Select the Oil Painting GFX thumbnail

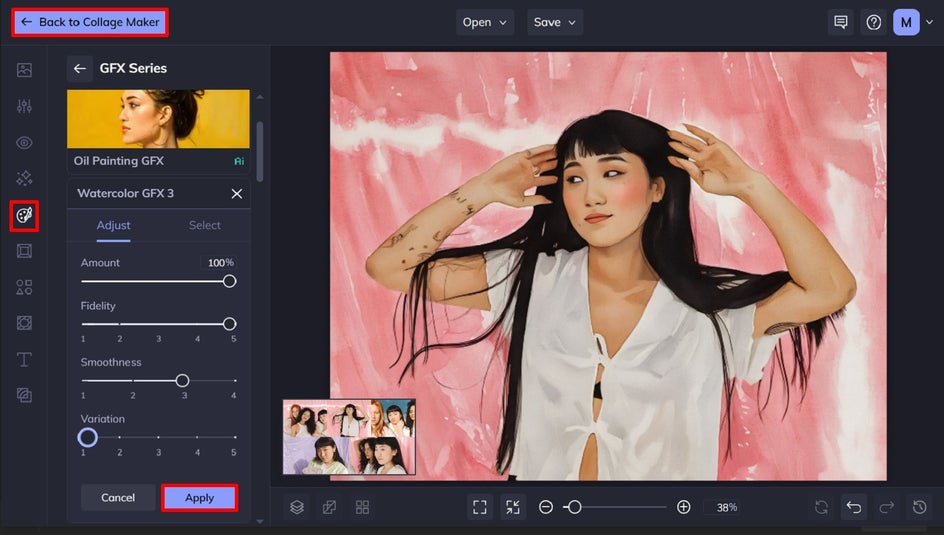[158, 119]
